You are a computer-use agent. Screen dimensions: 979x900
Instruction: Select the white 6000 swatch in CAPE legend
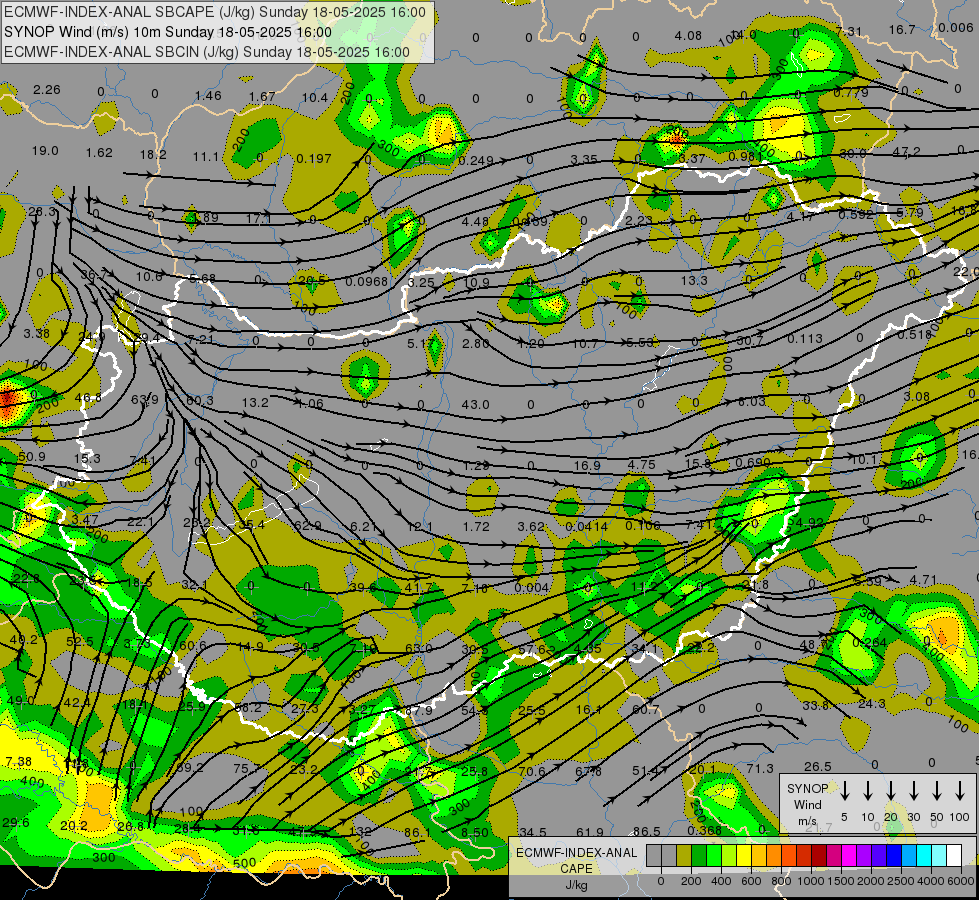[953, 855]
